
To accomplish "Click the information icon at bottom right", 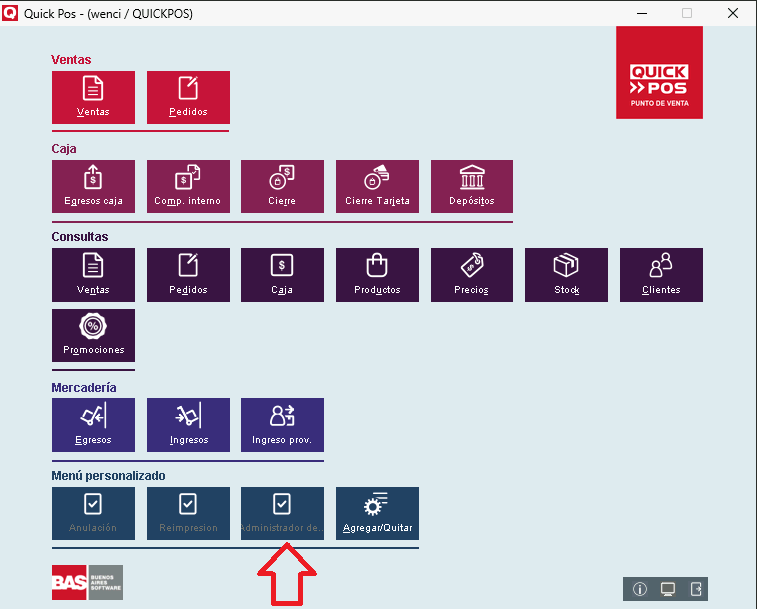I will pos(640,588).
